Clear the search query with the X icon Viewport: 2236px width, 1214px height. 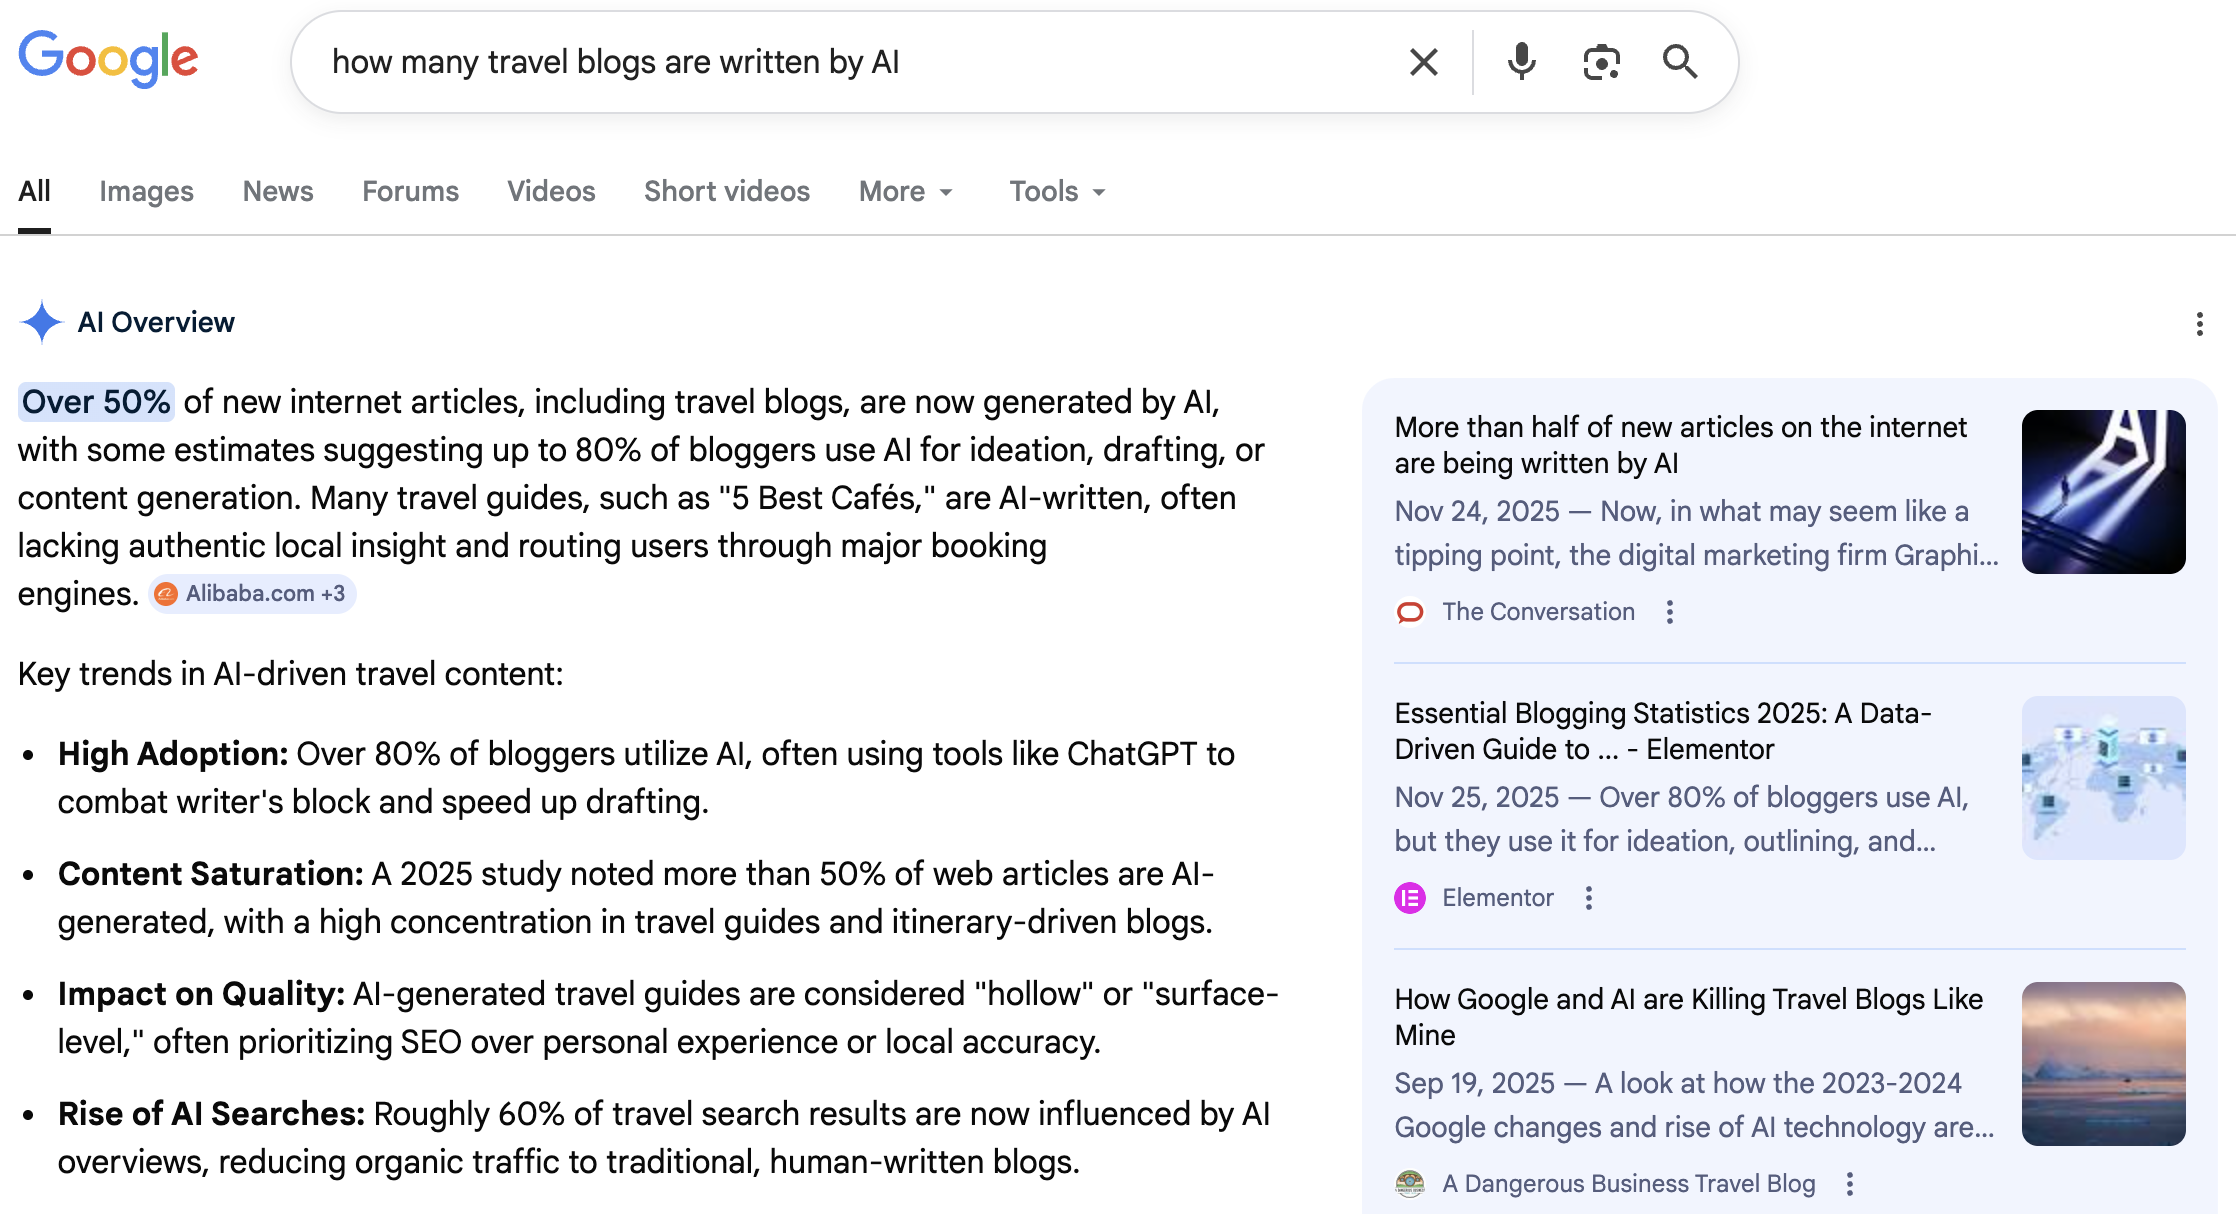(x=1423, y=62)
